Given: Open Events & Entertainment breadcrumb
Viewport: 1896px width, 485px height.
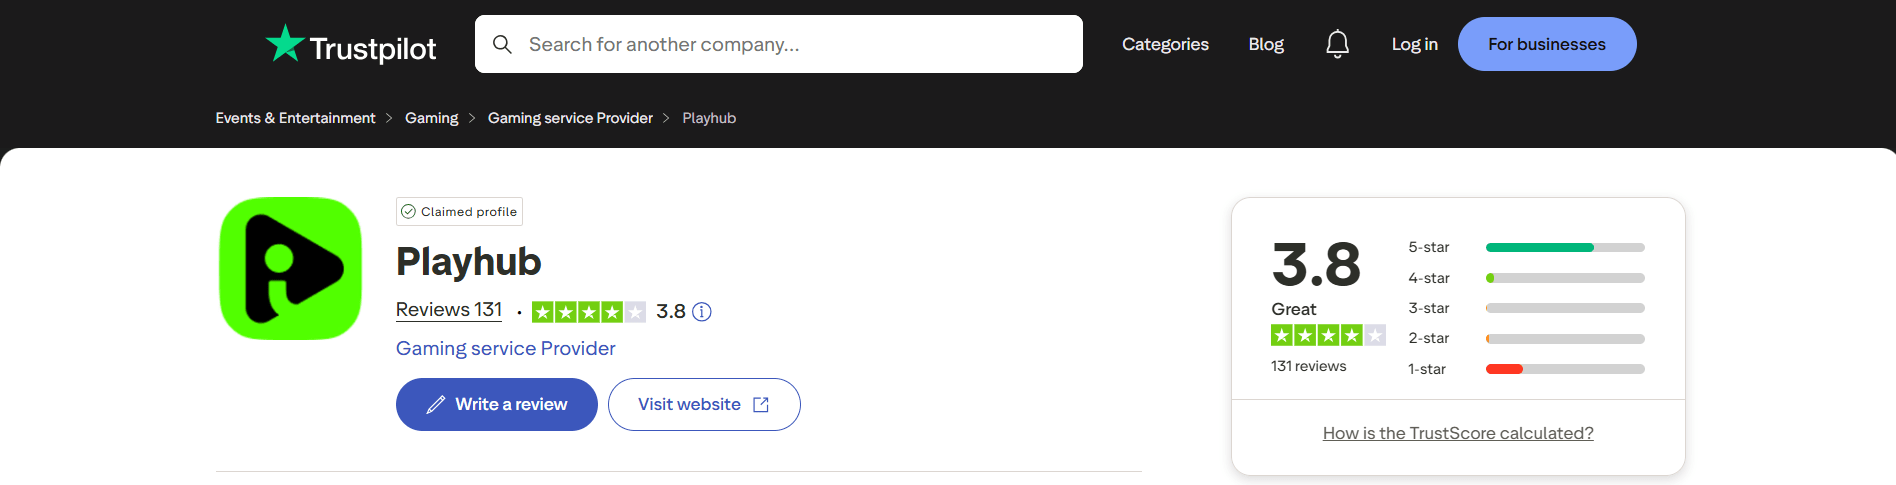Looking at the screenshot, I should pyautogui.click(x=295, y=118).
